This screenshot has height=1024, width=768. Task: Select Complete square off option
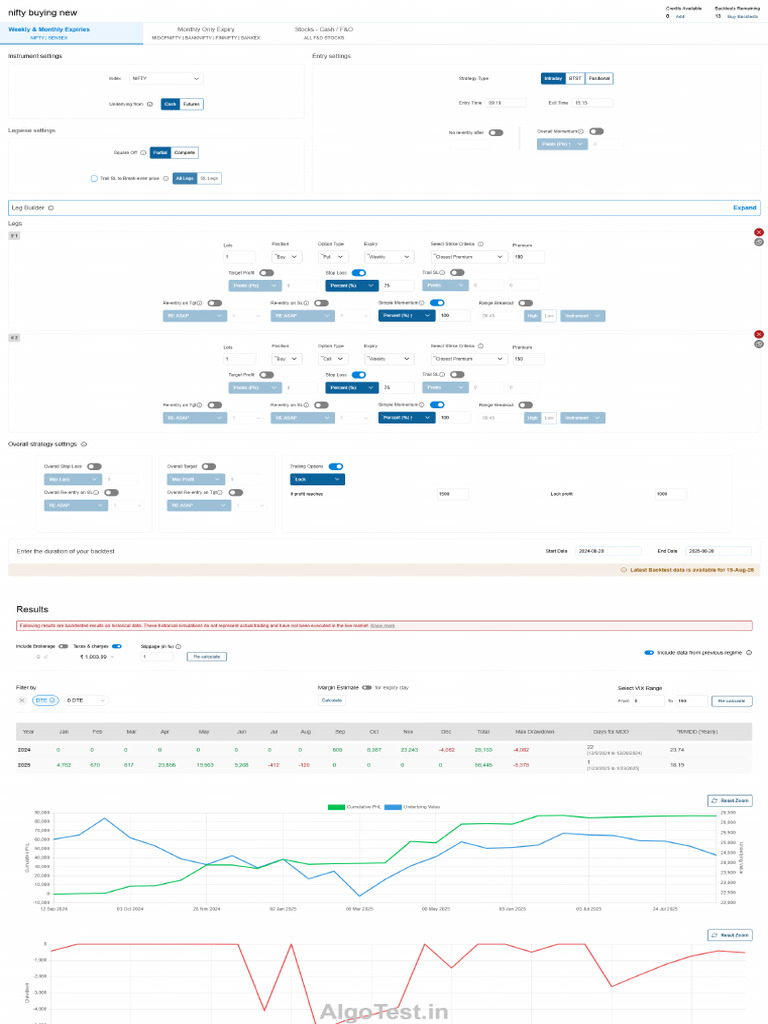tap(185, 153)
